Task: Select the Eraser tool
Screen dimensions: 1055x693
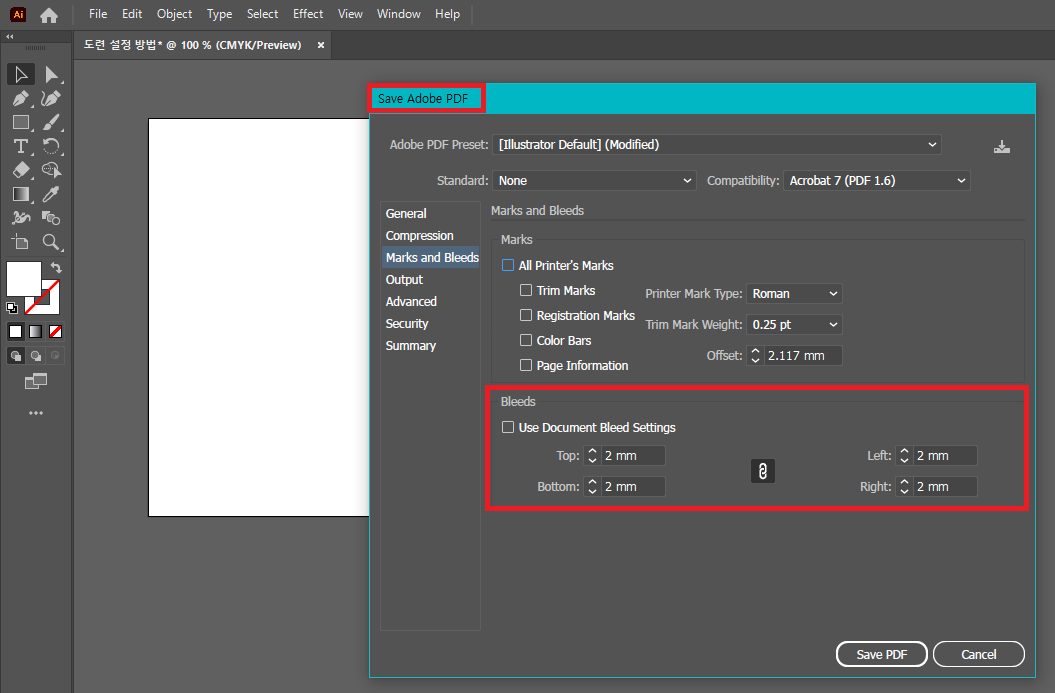Action: point(21,170)
